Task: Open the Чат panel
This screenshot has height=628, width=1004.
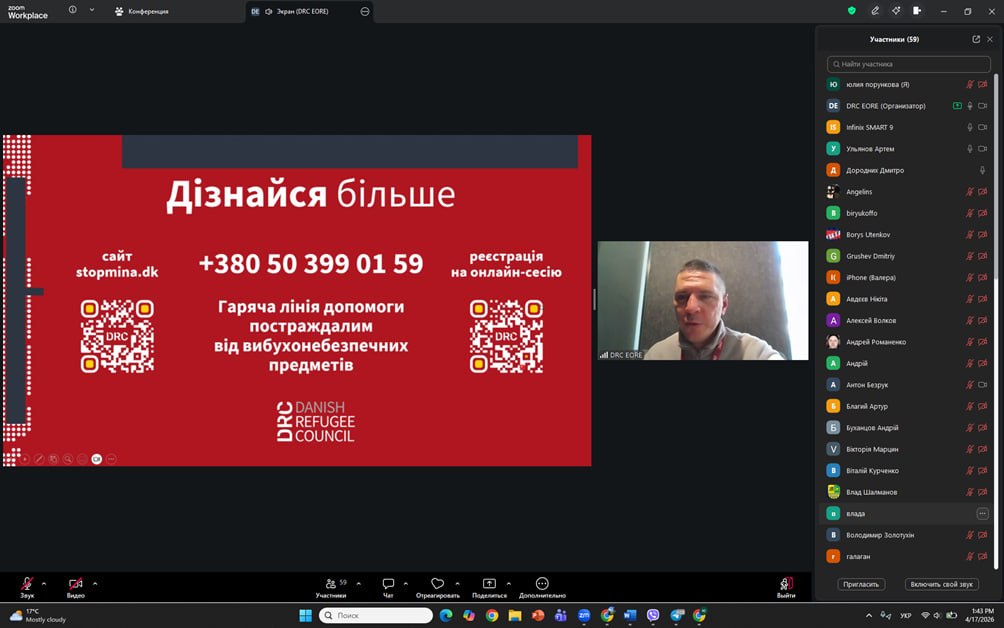Action: (388, 584)
